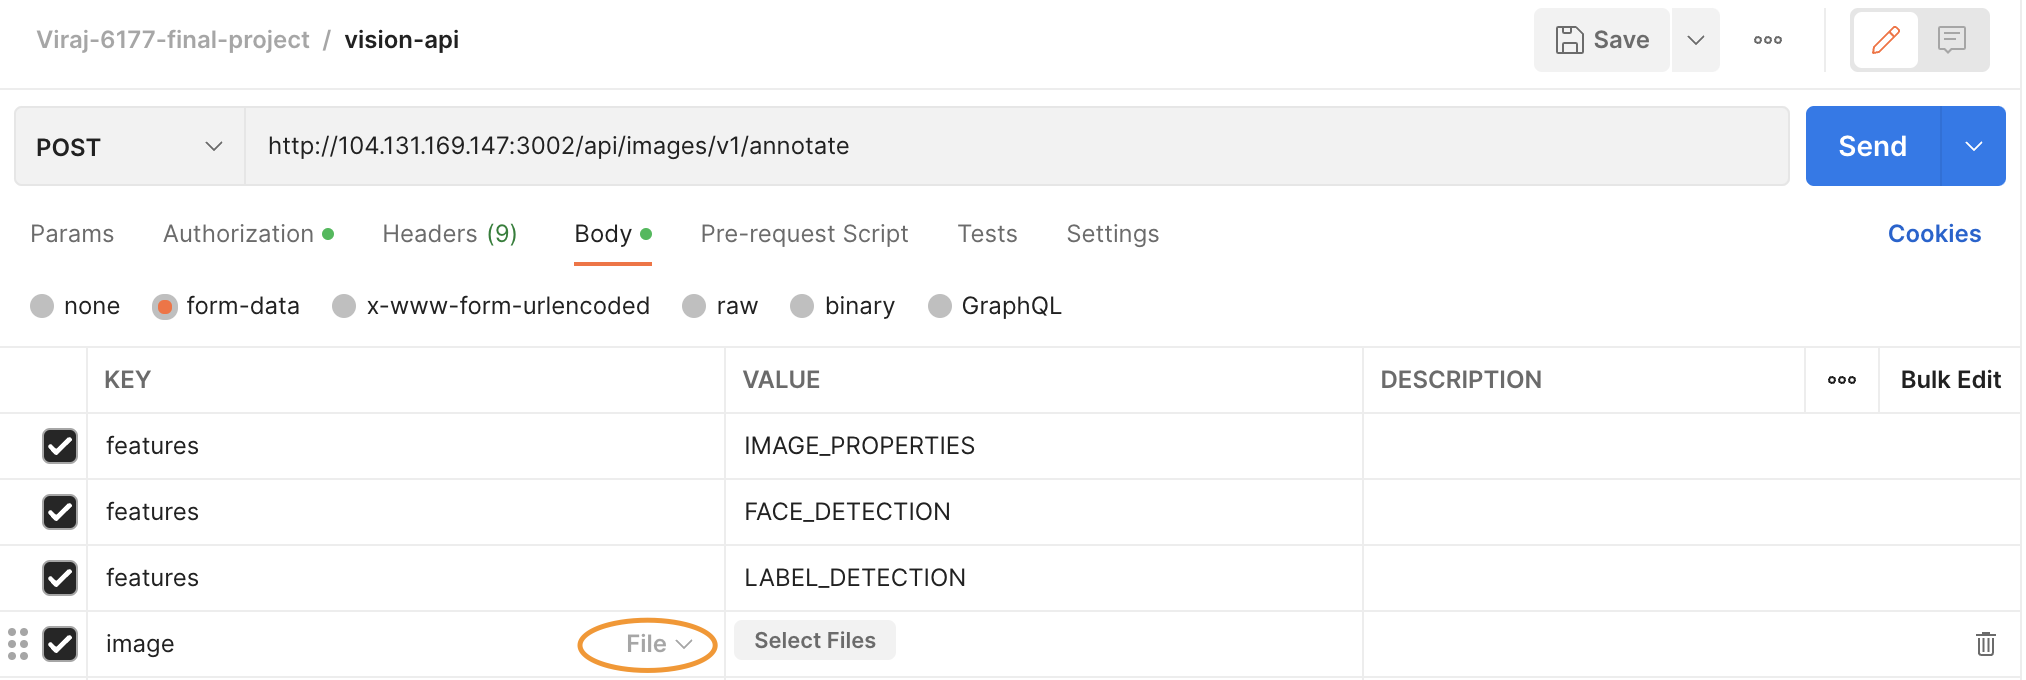Click the drag handle beside the image row

pyautogui.click(x=16, y=644)
